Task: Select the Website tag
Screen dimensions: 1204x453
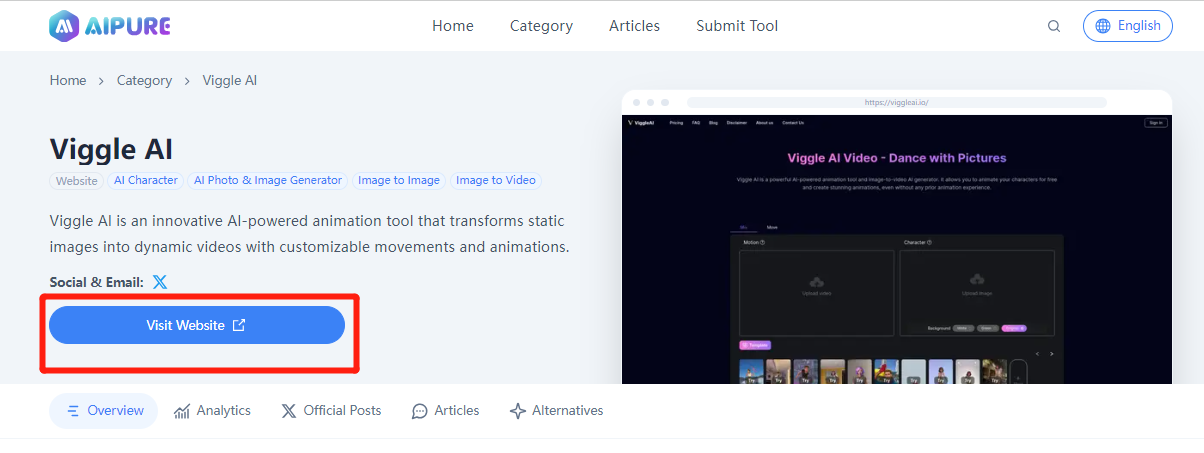Action: tap(77, 181)
